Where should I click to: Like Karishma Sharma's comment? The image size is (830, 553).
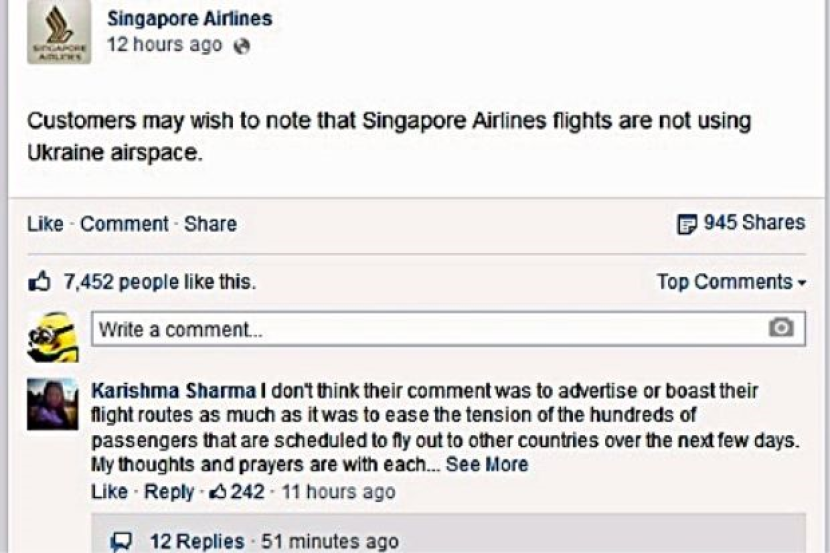(109, 492)
